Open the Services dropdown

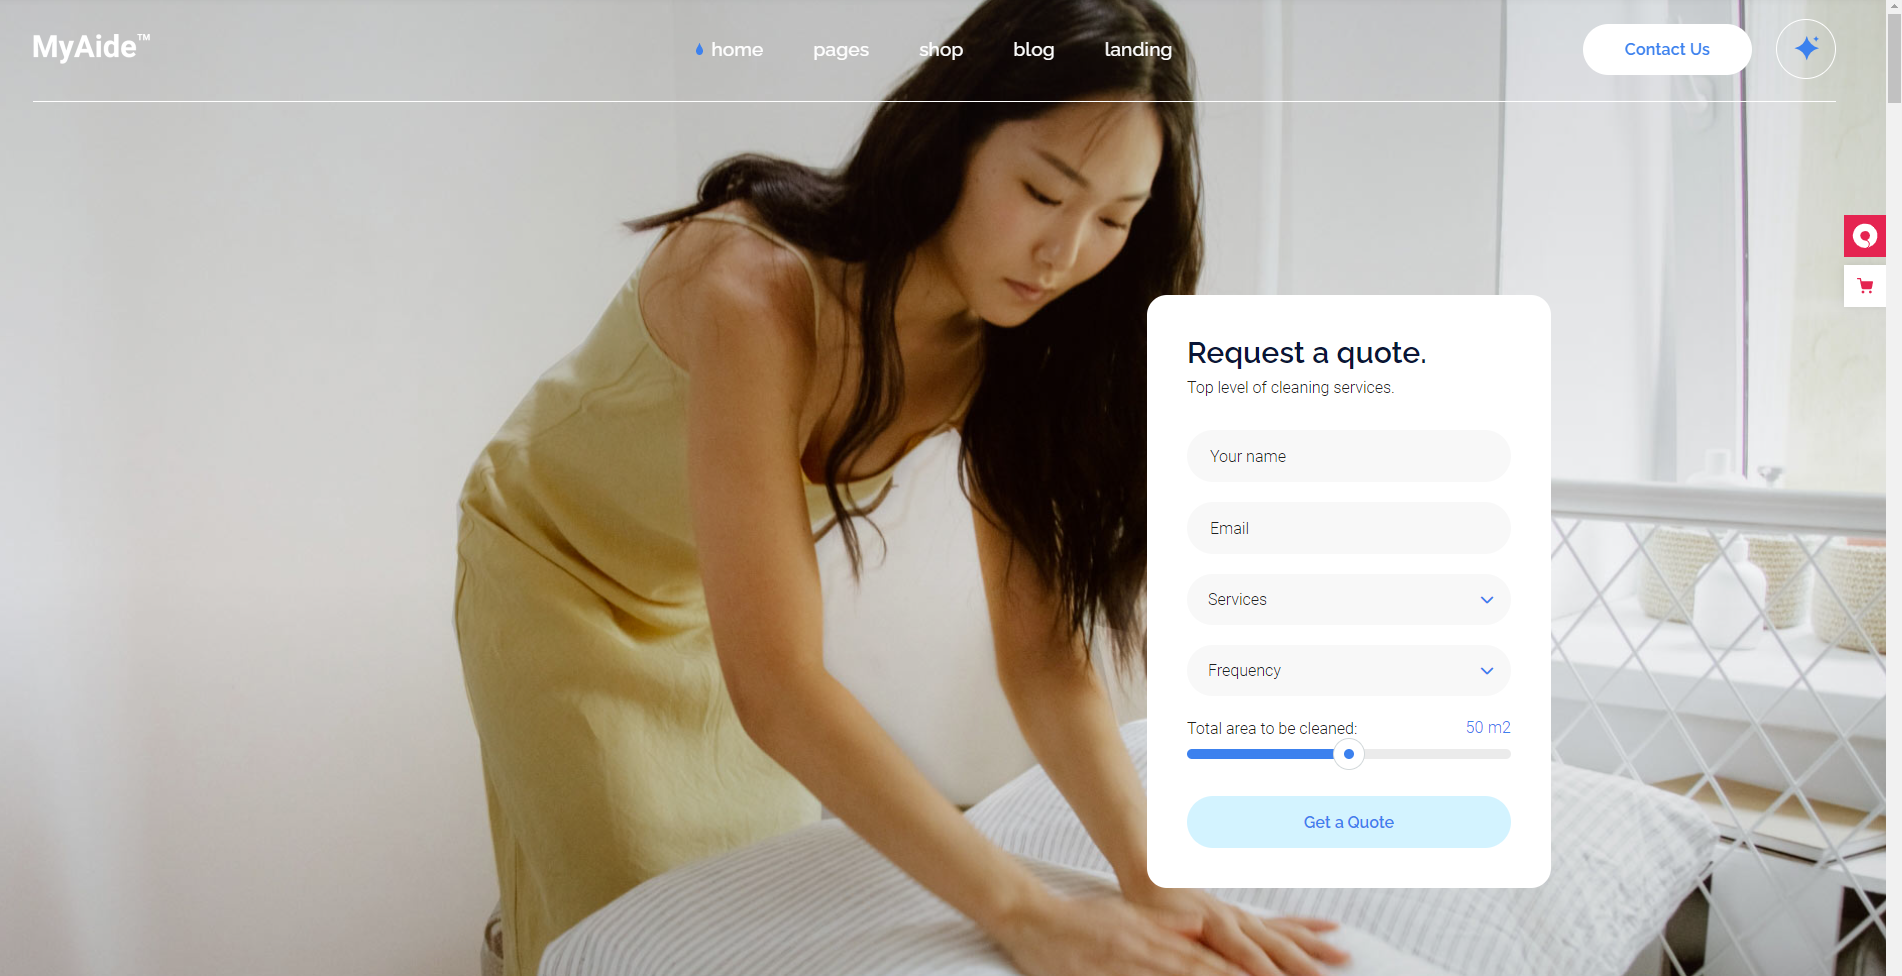[1348, 599]
